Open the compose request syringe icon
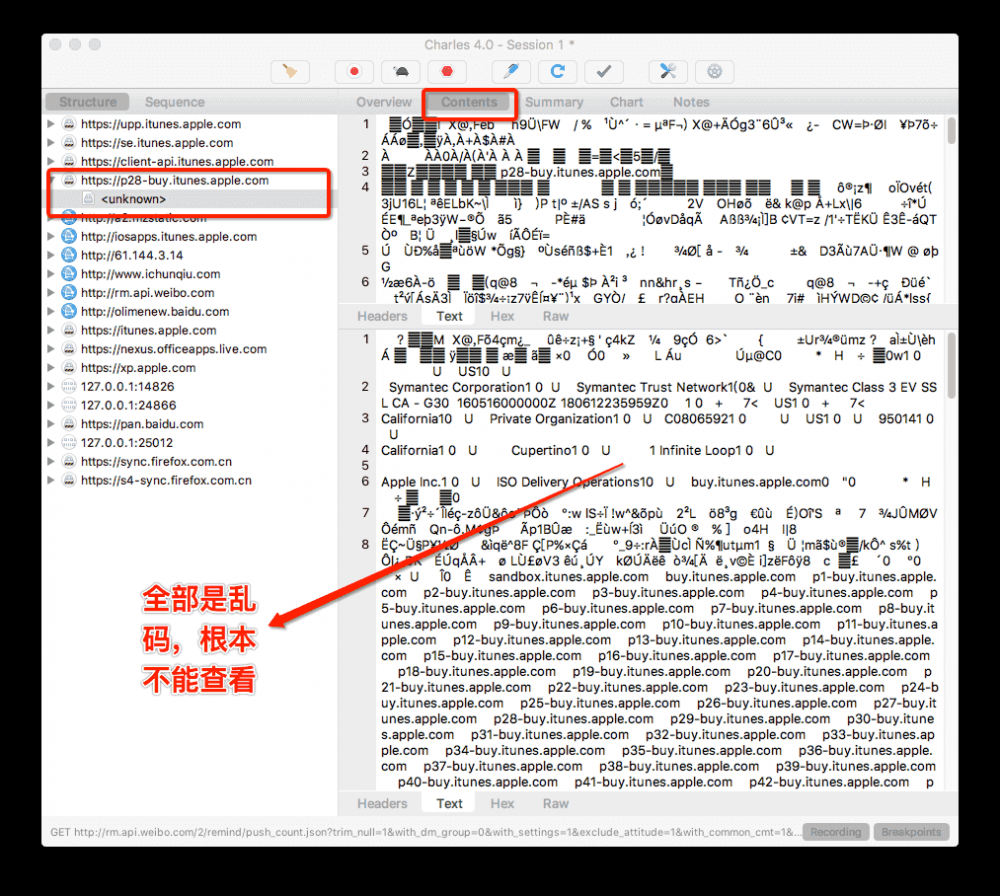The height and width of the screenshot is (896, 1000). (511, 71)
